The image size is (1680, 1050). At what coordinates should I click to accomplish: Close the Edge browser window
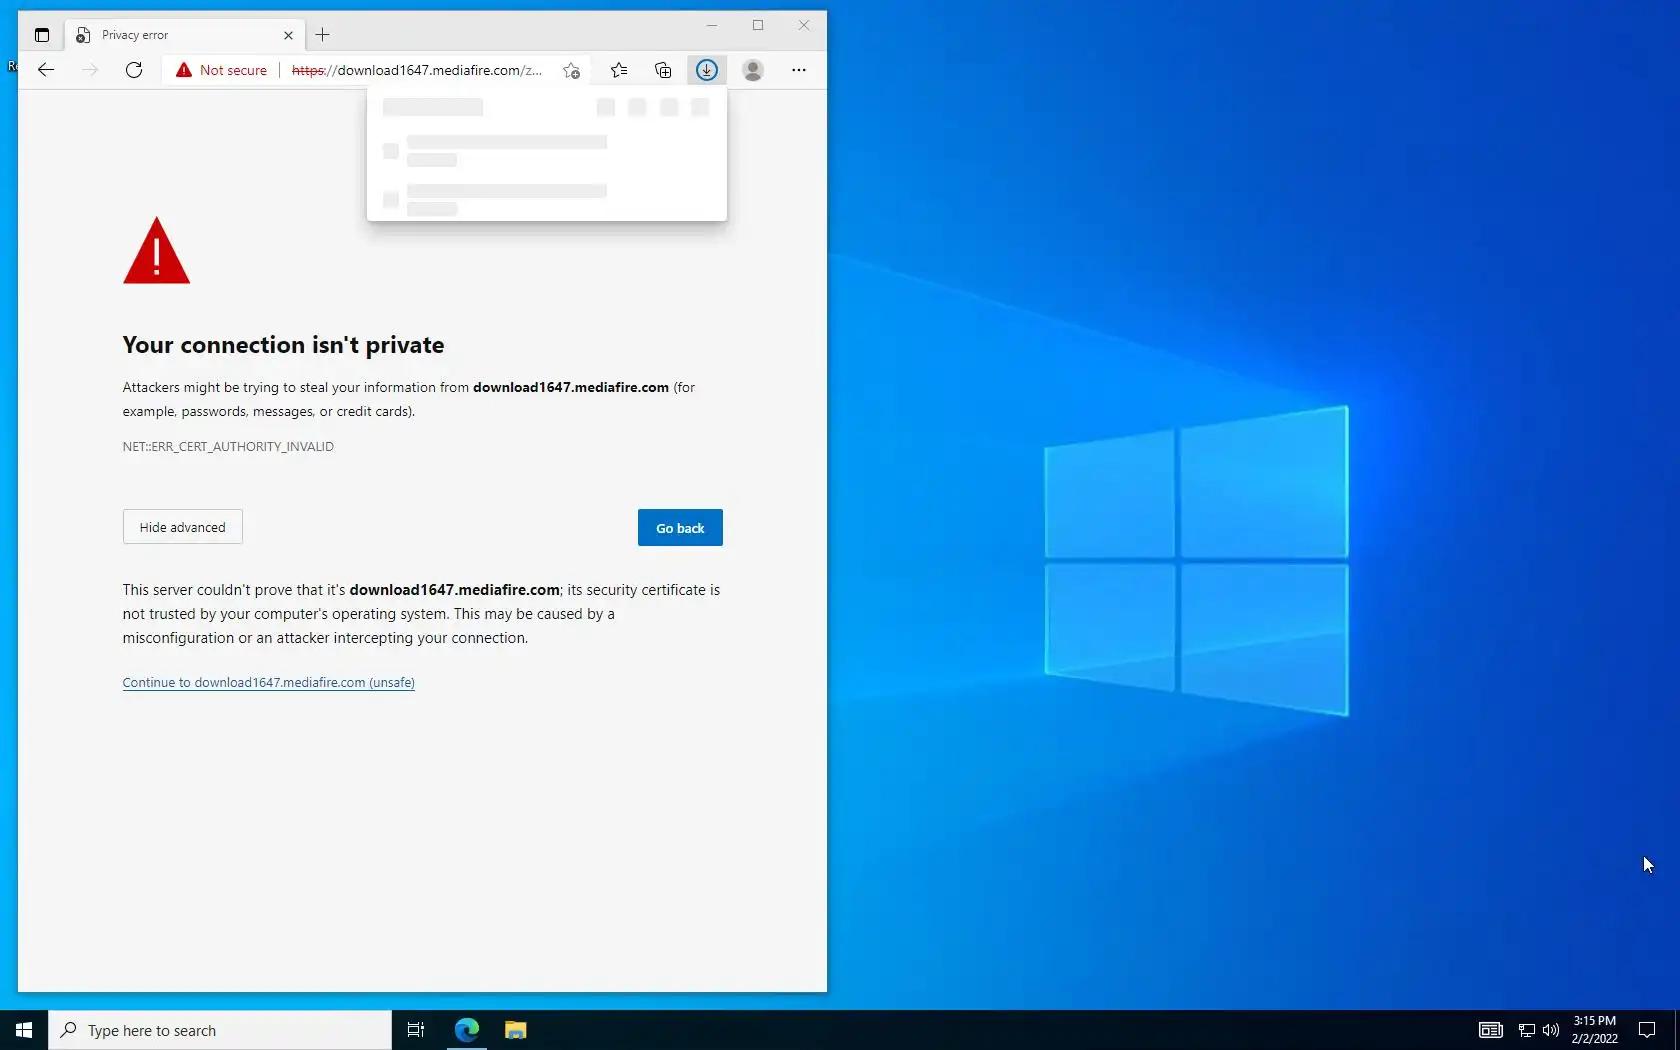point(804,26)
